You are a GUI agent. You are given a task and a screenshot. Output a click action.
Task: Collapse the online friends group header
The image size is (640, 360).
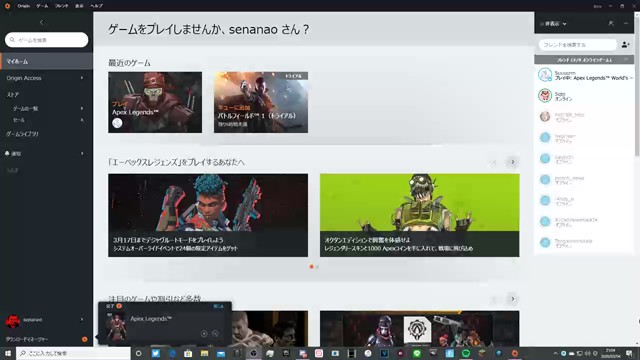(584, 60)
